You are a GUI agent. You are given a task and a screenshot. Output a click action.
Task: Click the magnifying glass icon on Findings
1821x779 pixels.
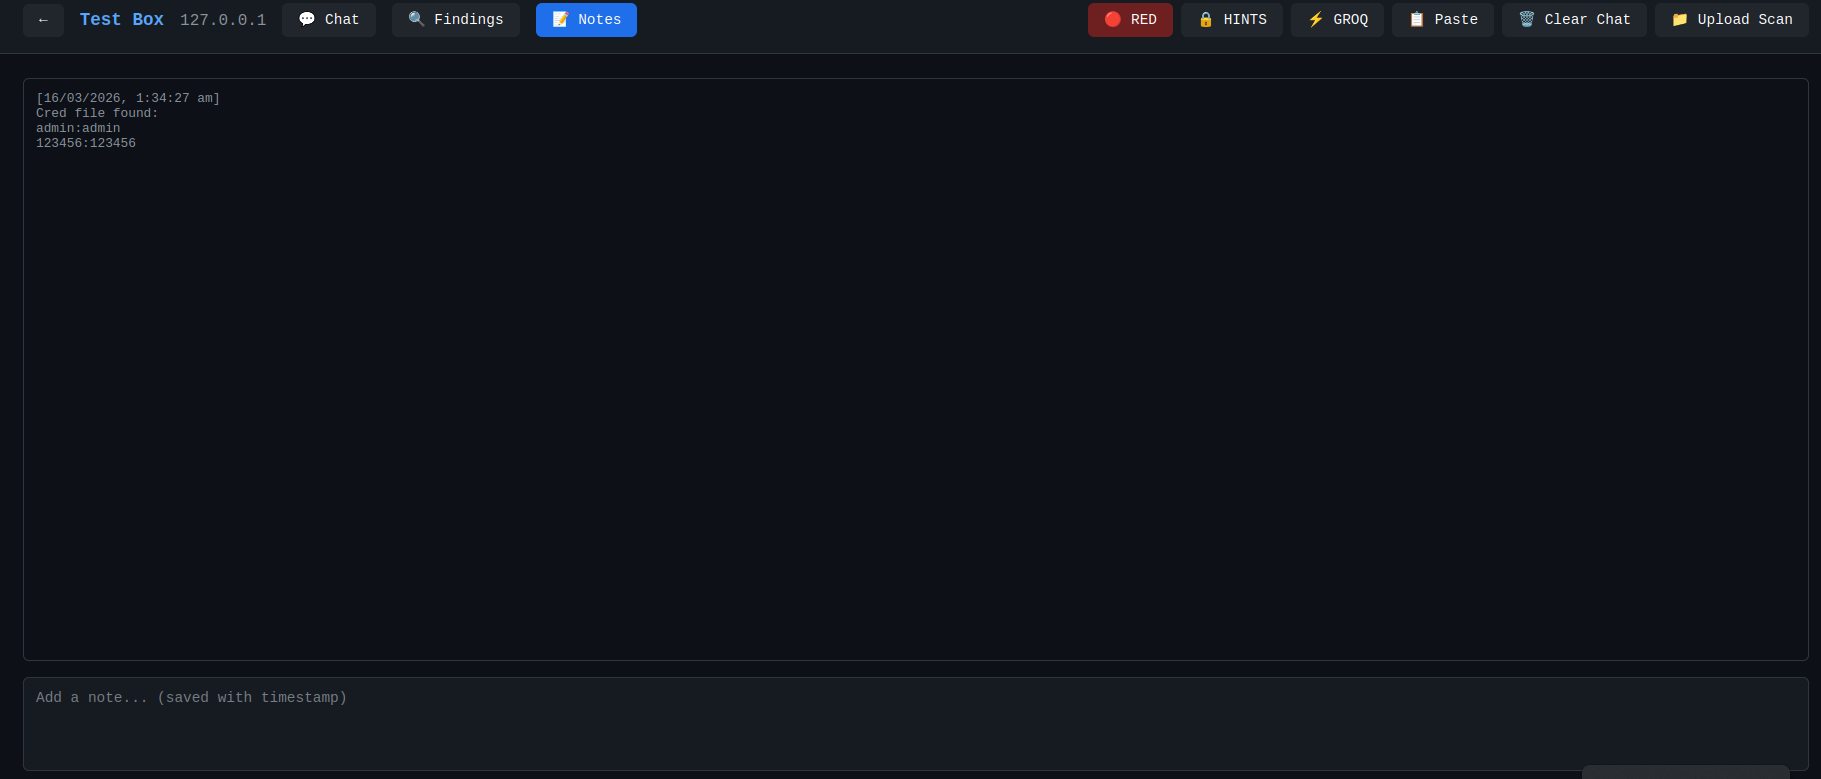pos(416,20)
